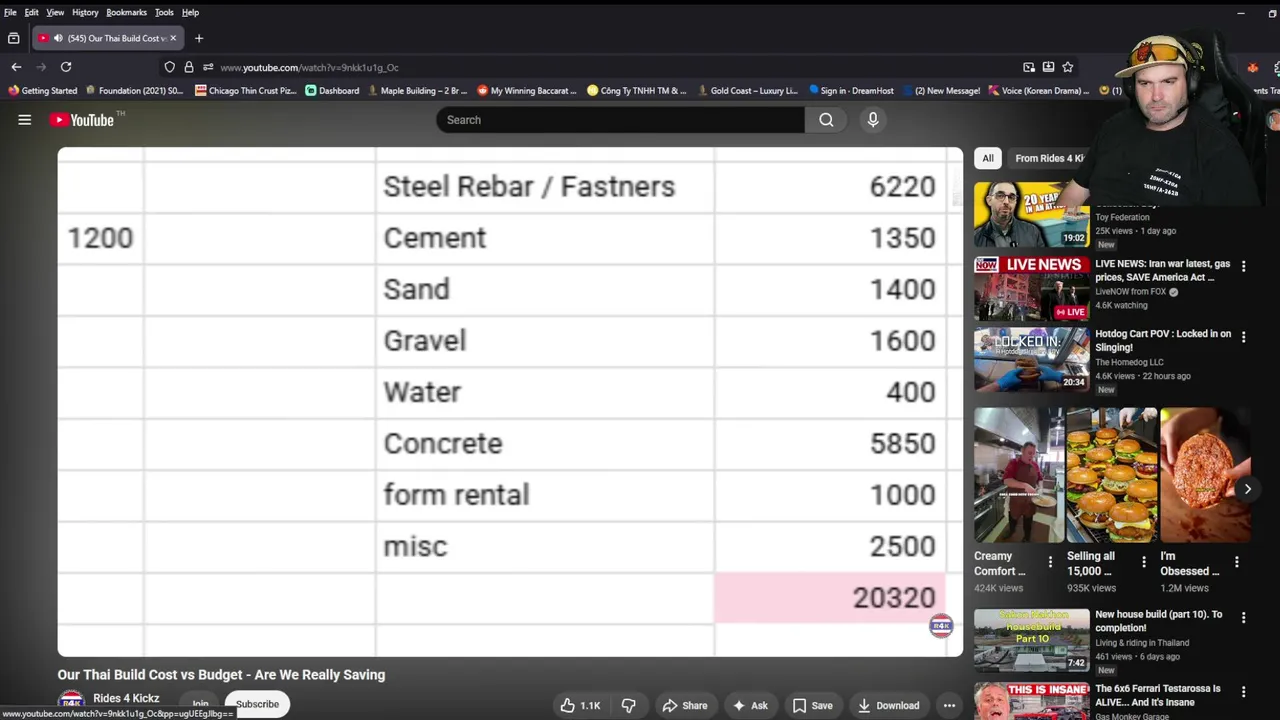This screenshot has width=1280, height=720.
Task: Click the site security padlock icon
Action: (x=189, y=67)
